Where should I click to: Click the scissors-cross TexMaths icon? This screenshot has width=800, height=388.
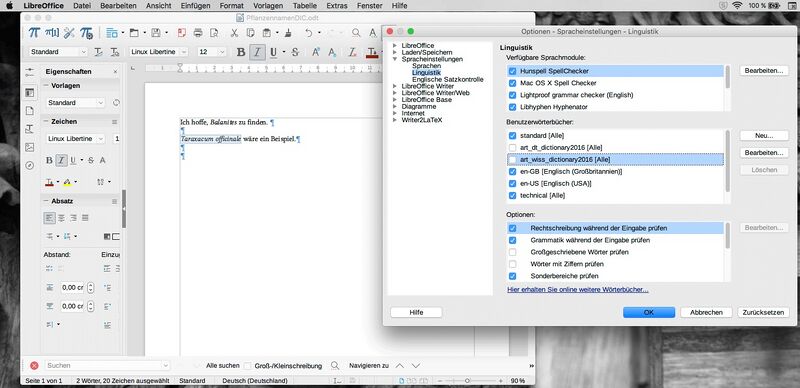pyautogui.click(x=69, y=33)
